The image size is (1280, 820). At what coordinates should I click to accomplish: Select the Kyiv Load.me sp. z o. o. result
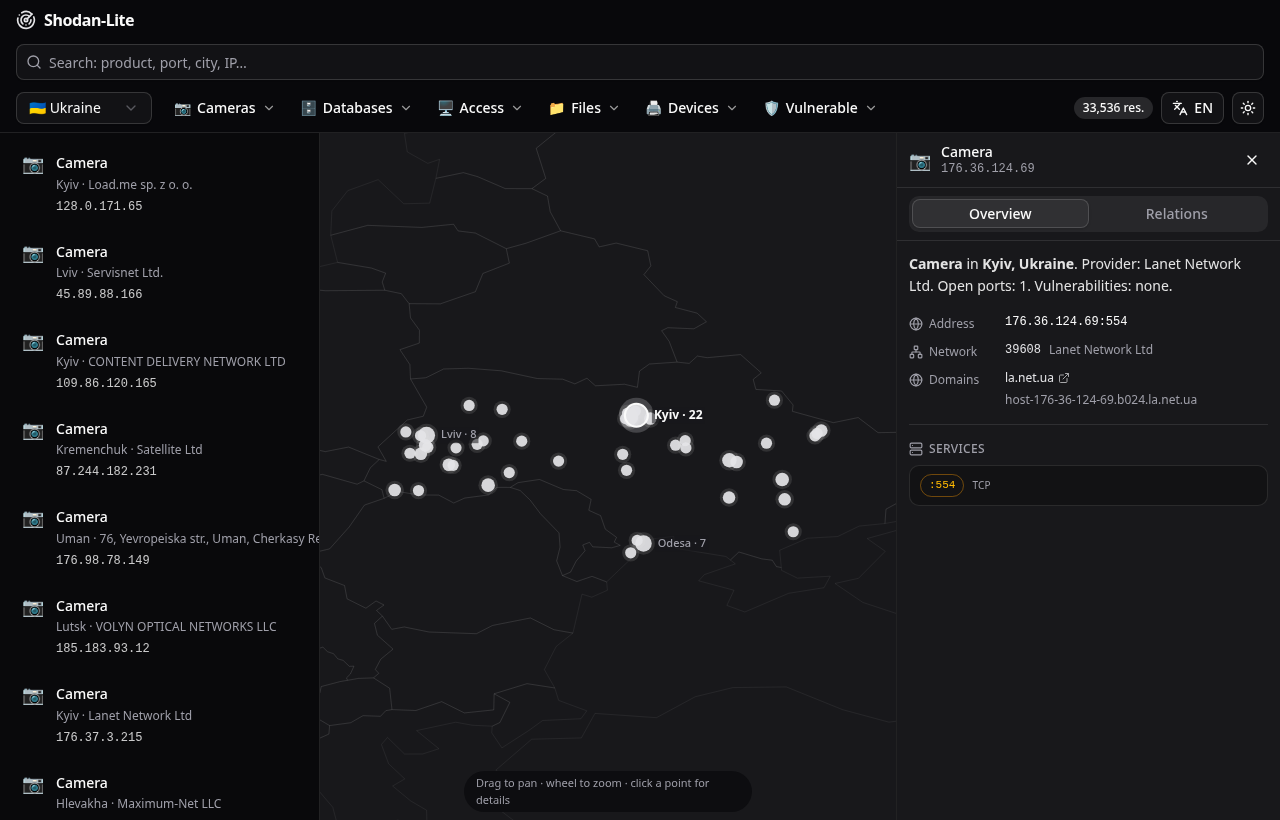[x=160, y=184]
